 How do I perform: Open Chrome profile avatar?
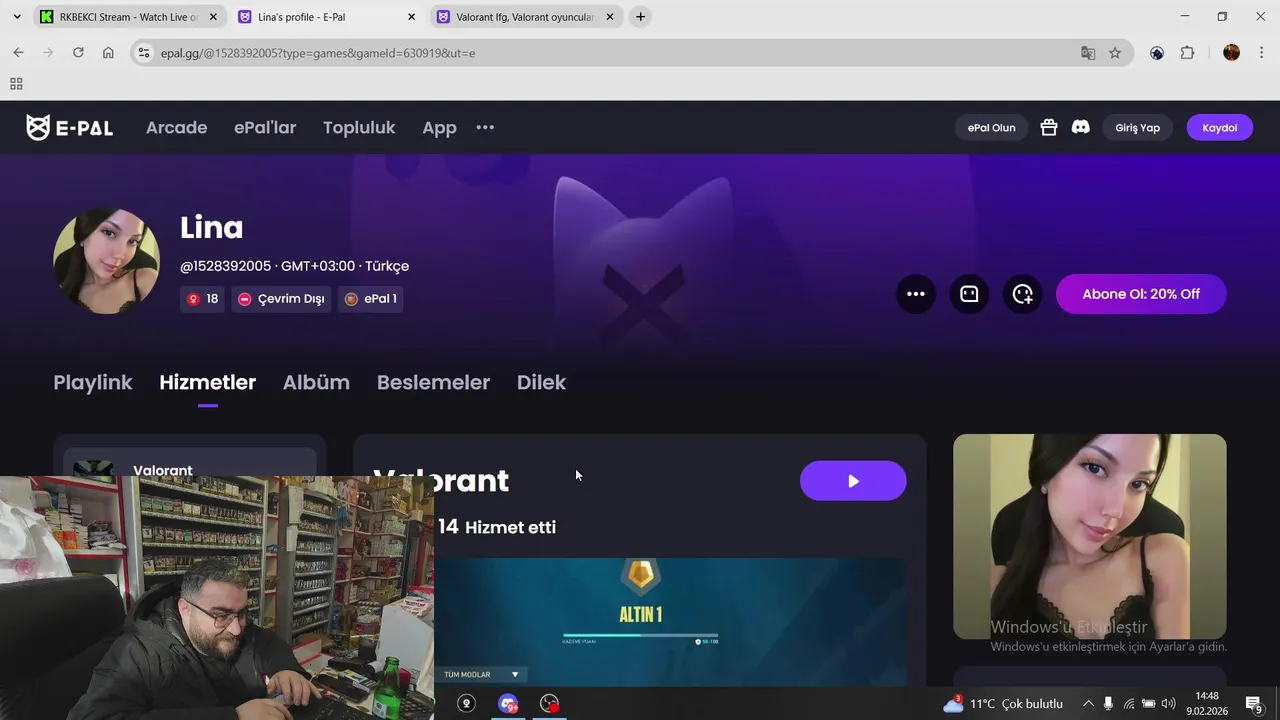1231,53
